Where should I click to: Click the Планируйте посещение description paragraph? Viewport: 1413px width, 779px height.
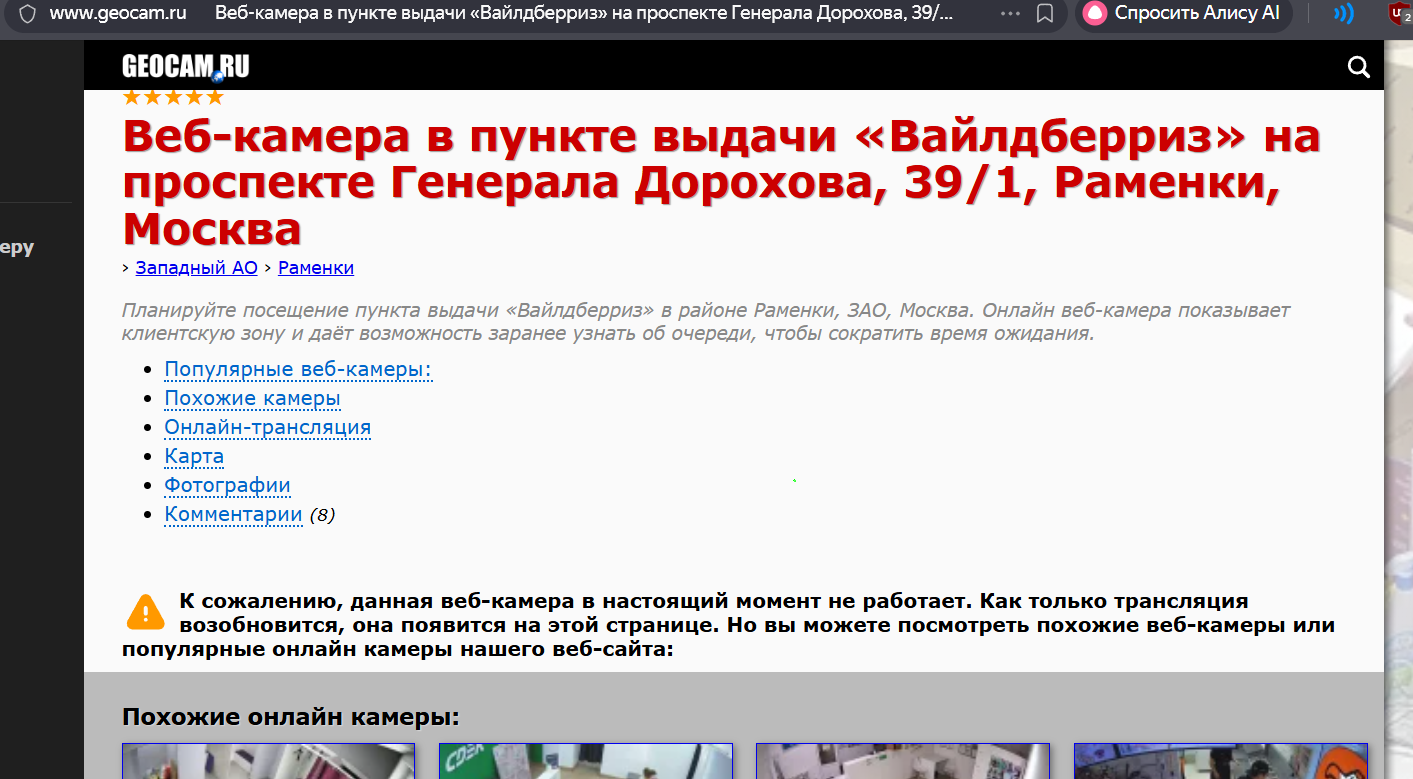click(x=706, y=322)
